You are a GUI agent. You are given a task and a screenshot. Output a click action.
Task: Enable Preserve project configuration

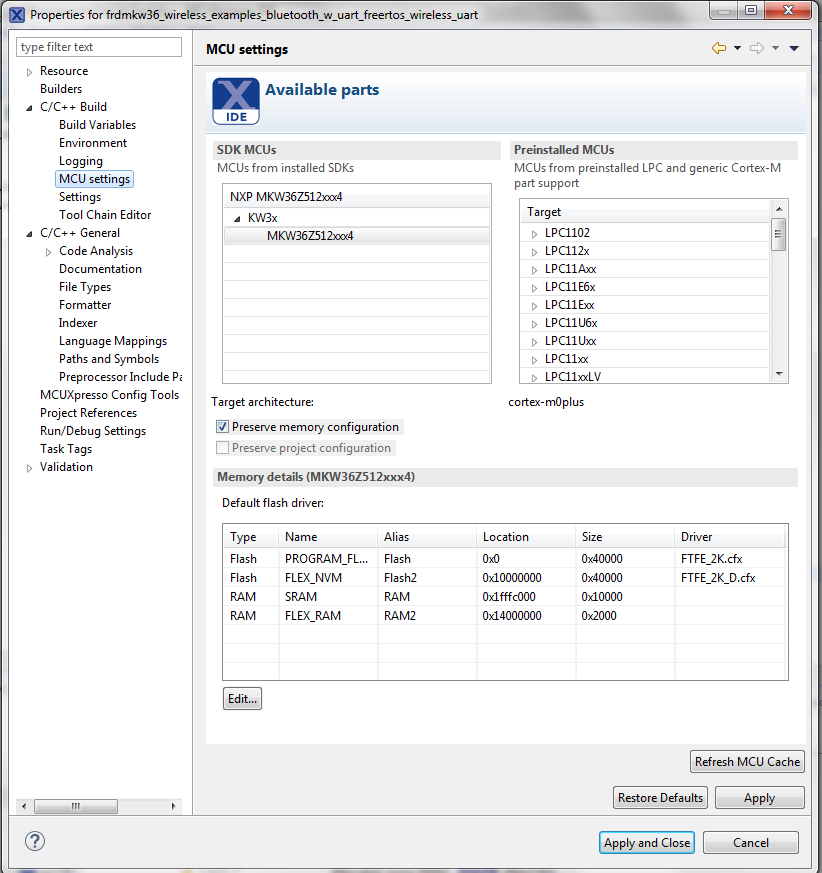[225, 447]
